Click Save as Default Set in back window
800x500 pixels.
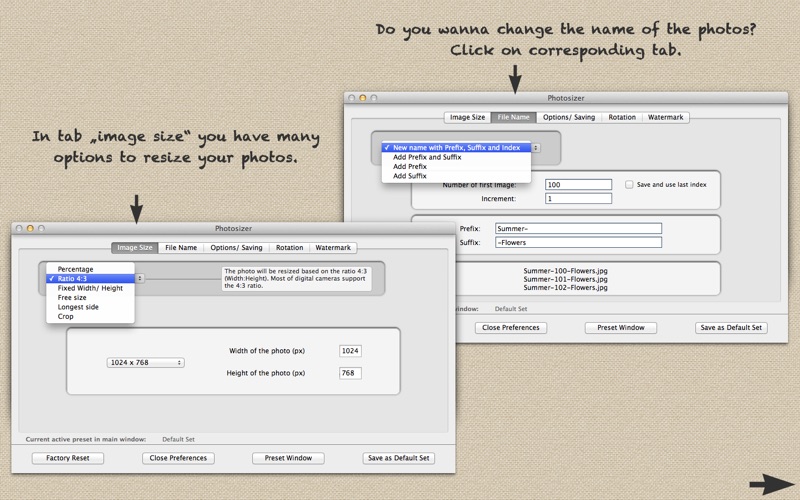731,328
